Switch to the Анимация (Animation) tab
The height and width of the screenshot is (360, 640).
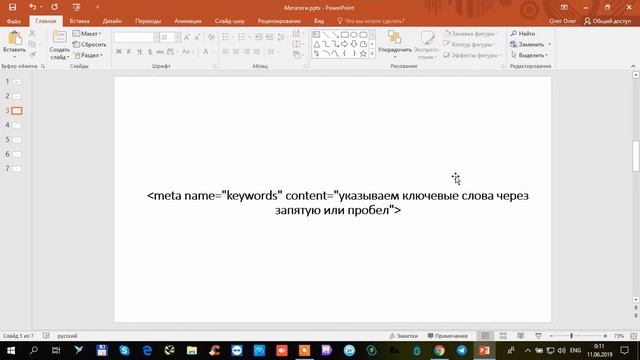188,21
